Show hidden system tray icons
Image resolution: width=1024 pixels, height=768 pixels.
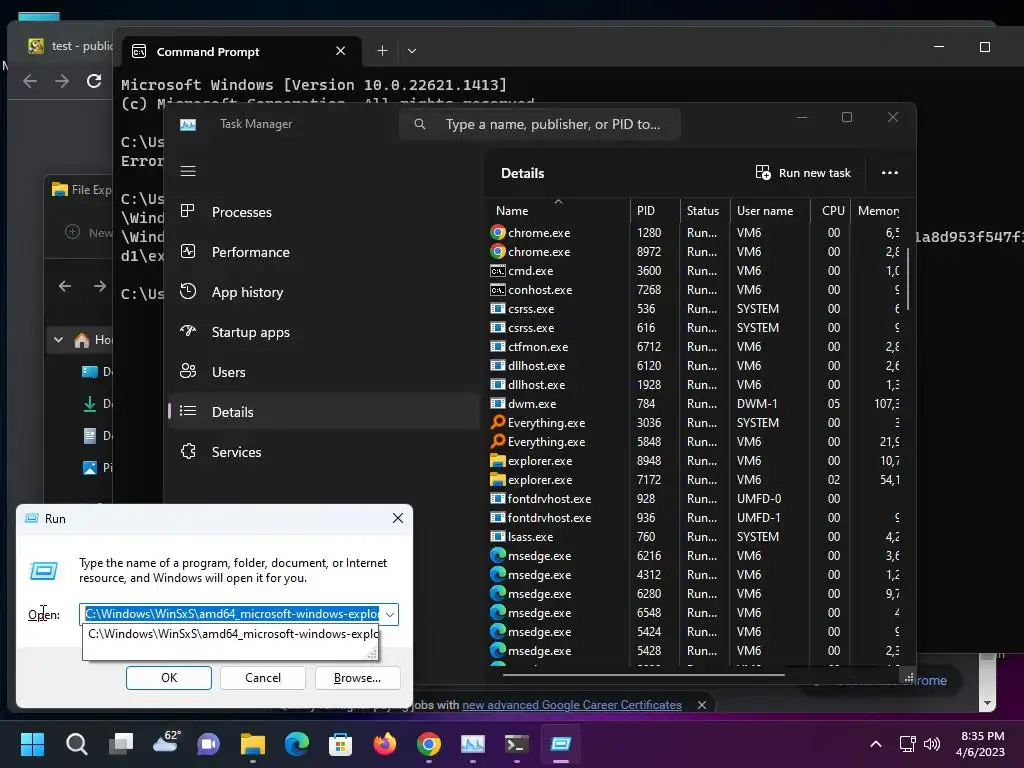tap(876, 744)
